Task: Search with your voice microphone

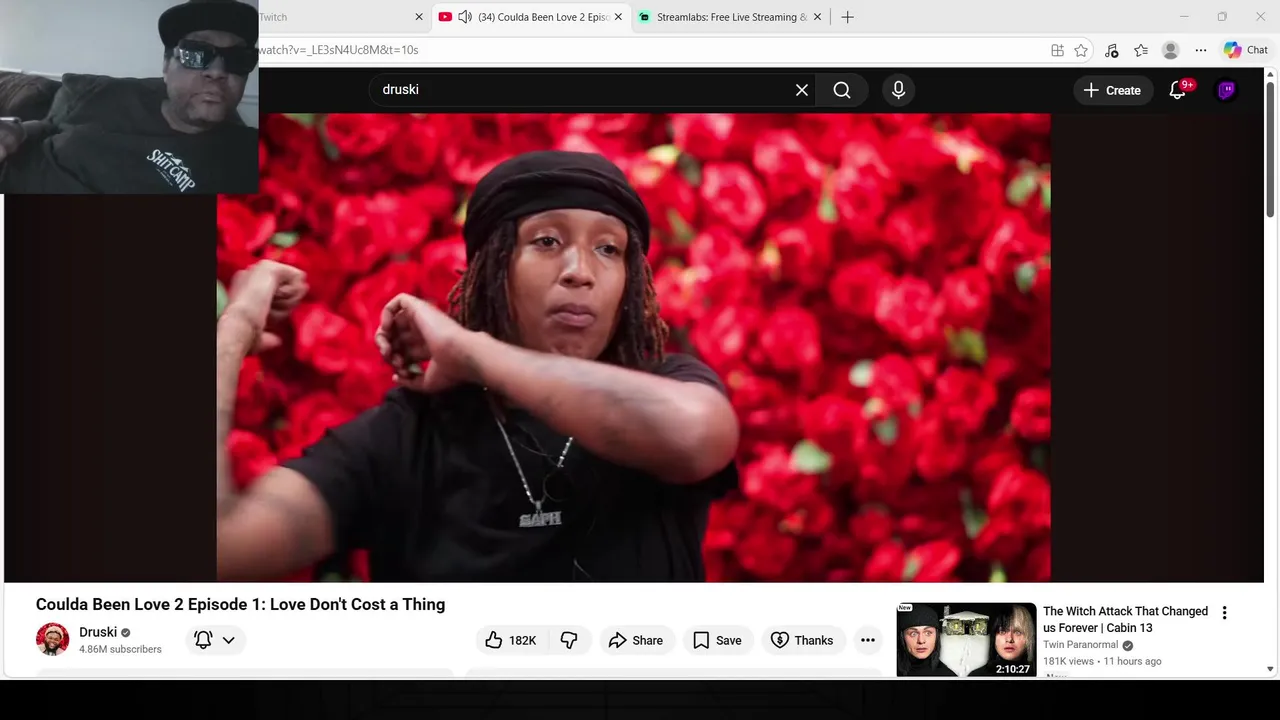Action: (898, 90)
